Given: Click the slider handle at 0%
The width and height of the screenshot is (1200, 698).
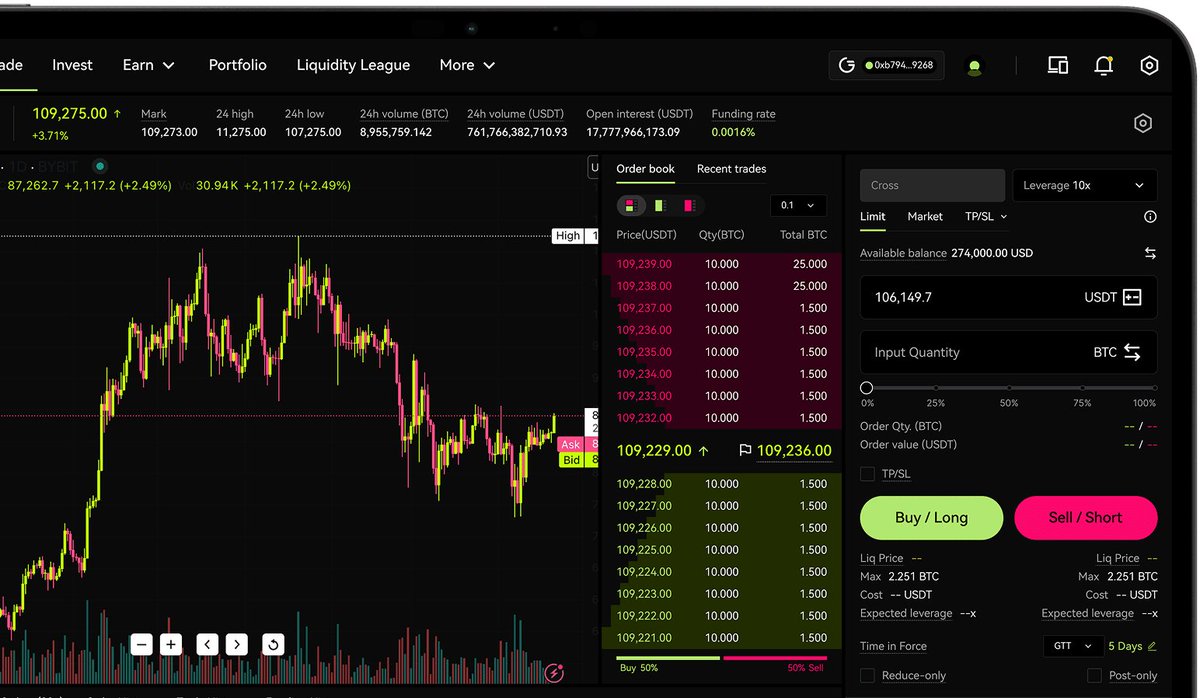Looking at the screenshot, I should click(866, 388).
